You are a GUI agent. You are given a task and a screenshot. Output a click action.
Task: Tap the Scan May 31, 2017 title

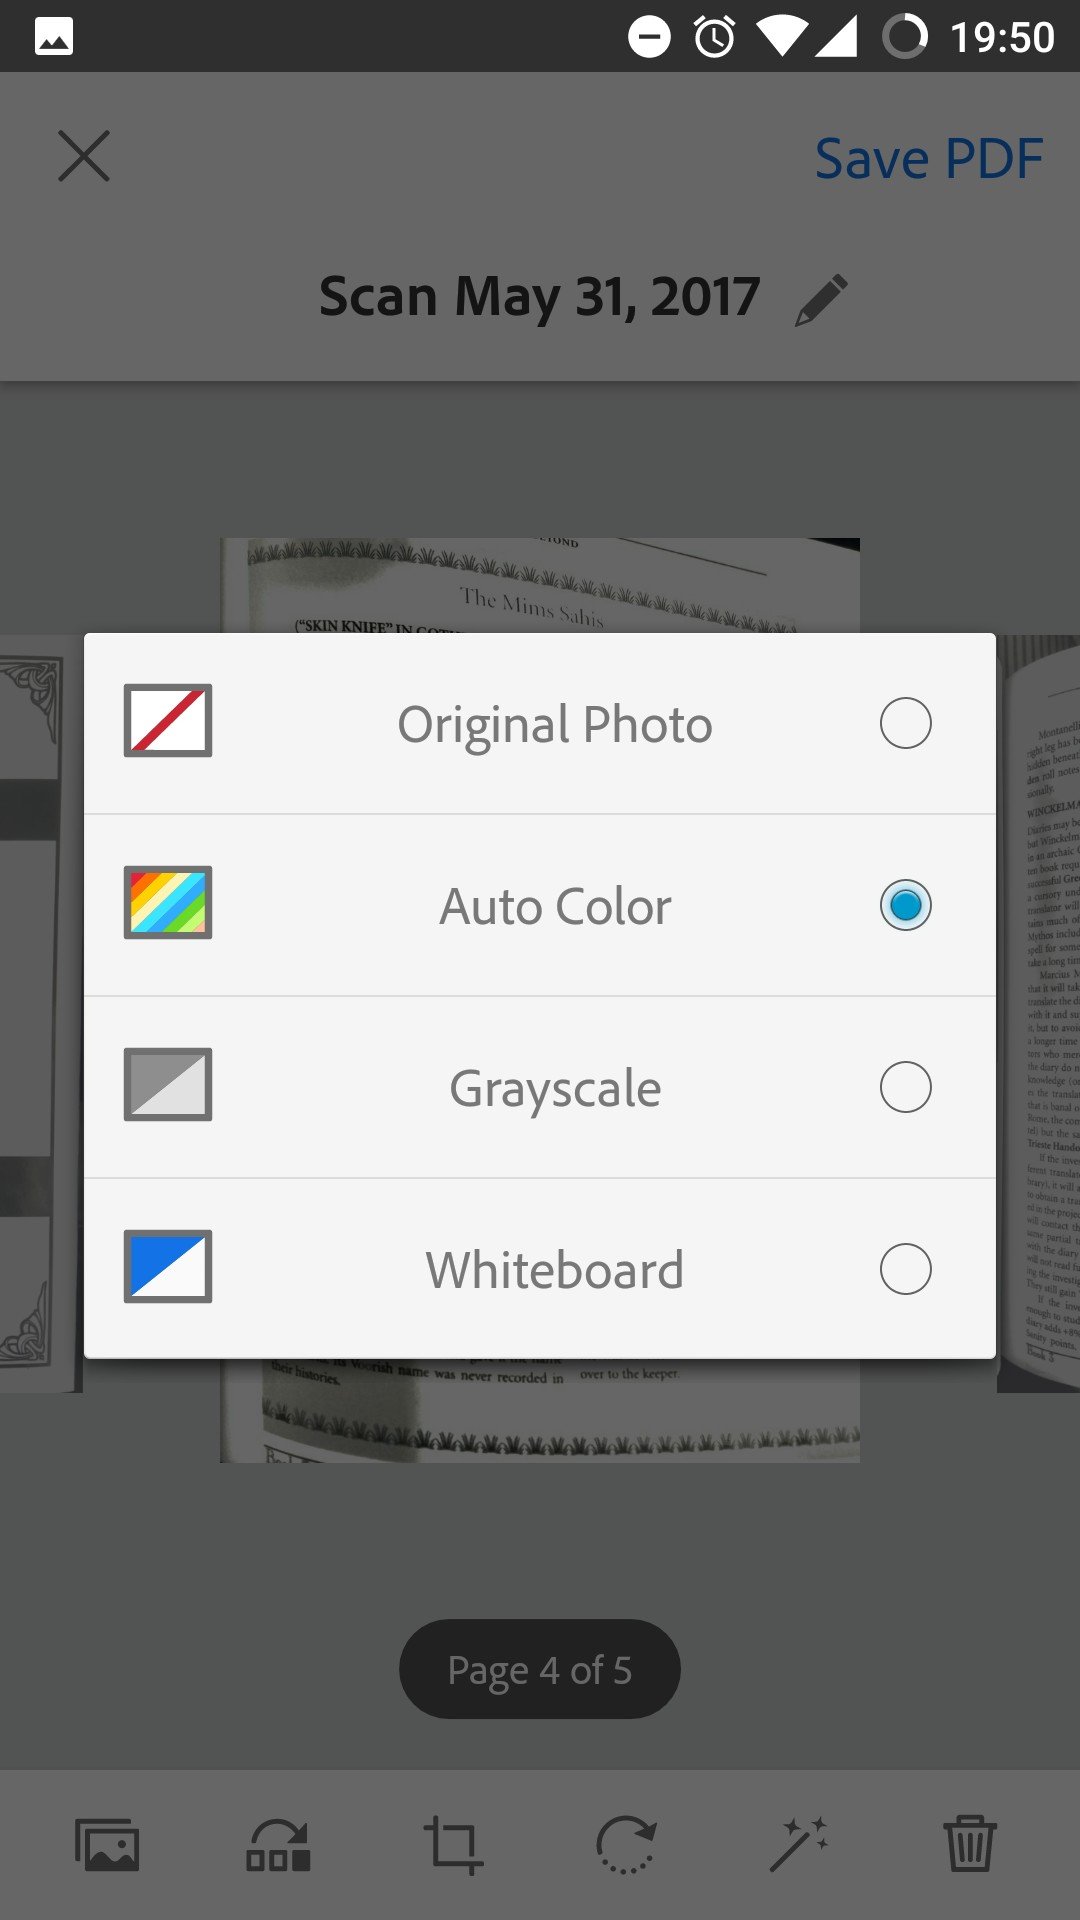pyautogui.click(x=540, y=298)
